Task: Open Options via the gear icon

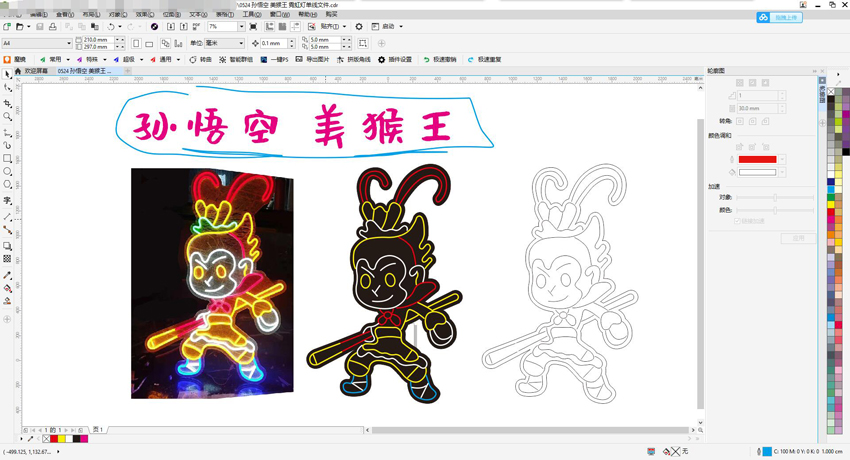Action: tap(359, 27)
